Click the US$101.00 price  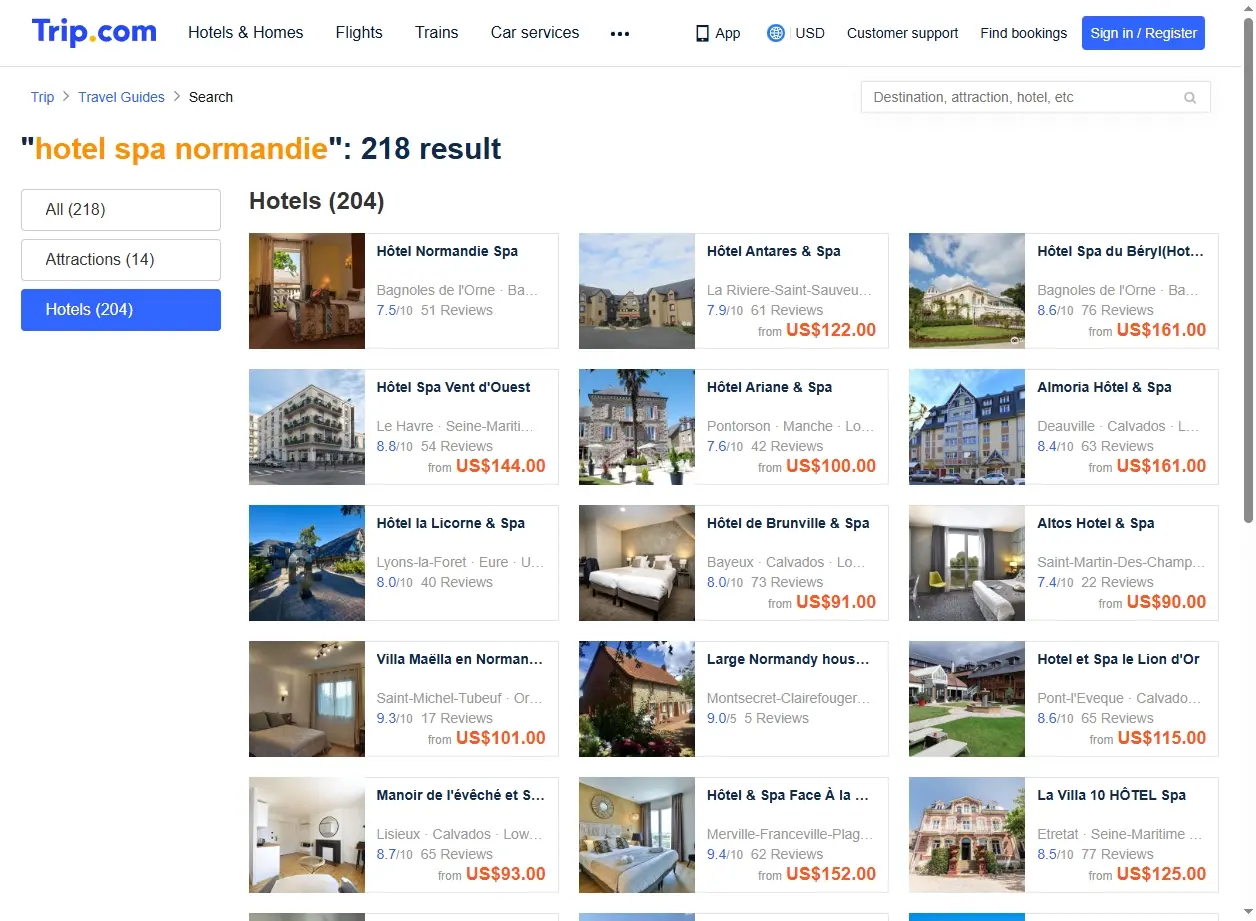click(x=501, y=738)
